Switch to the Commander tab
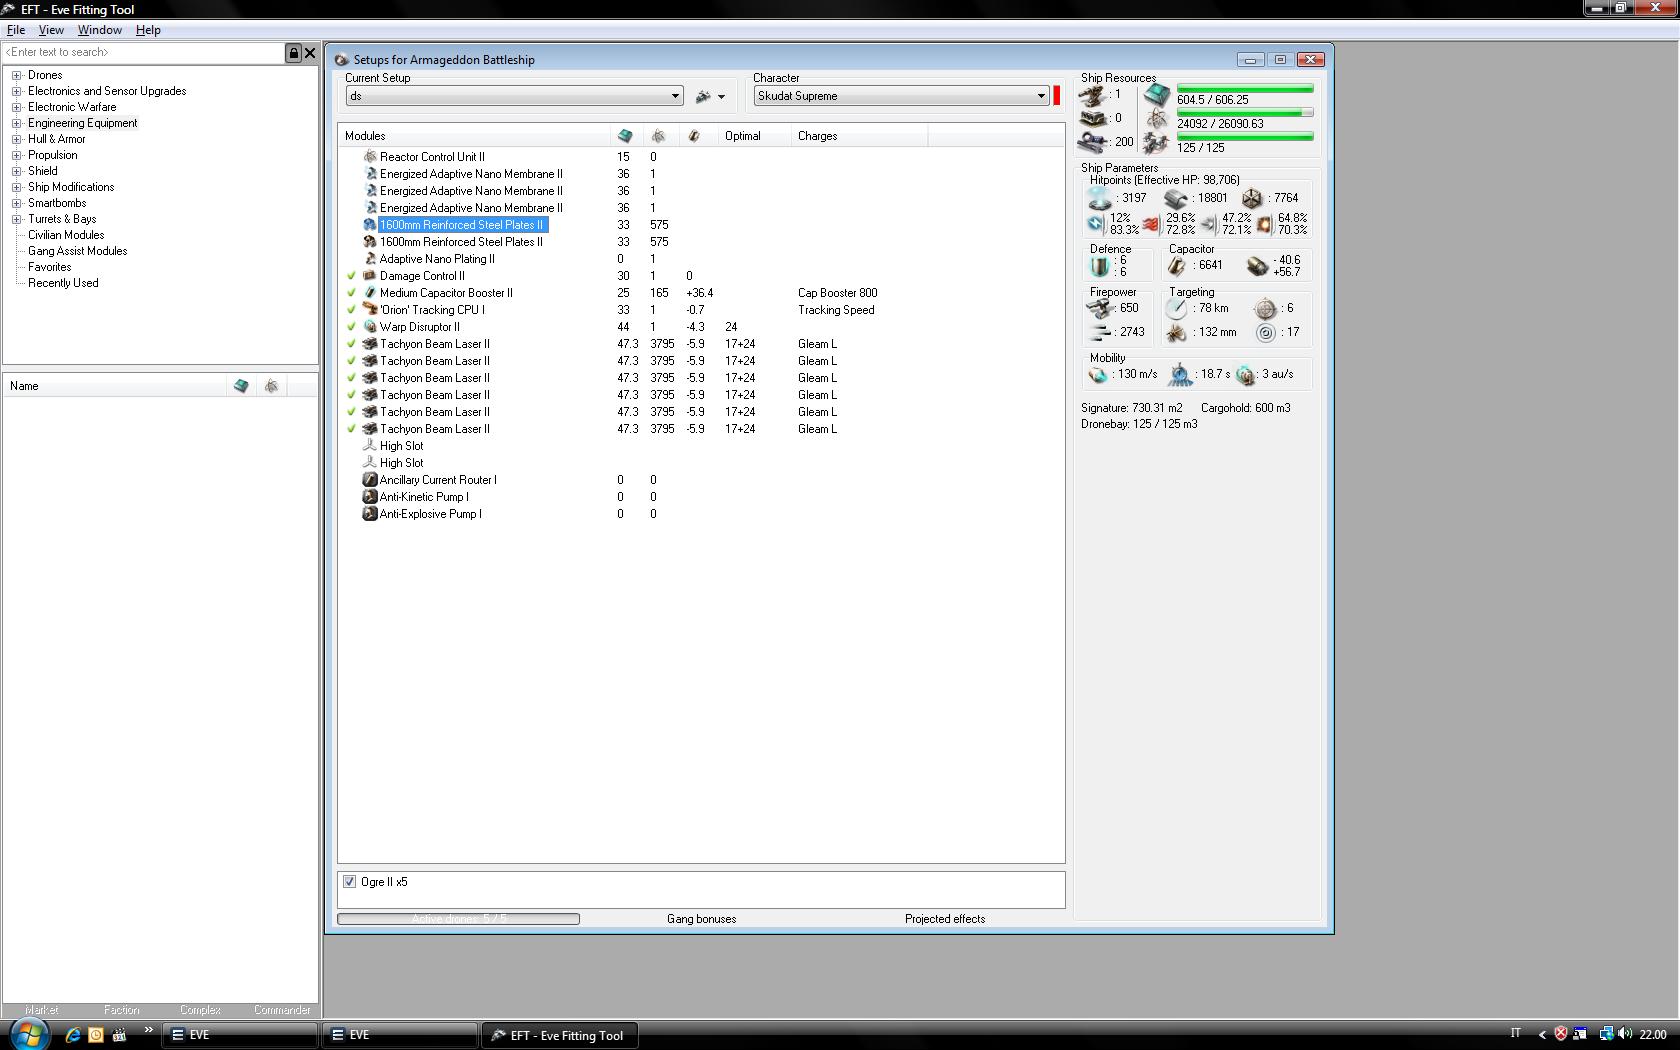Viewport: 1680px width, 1050px height. pyautogui.click(x=281, y=1010)
